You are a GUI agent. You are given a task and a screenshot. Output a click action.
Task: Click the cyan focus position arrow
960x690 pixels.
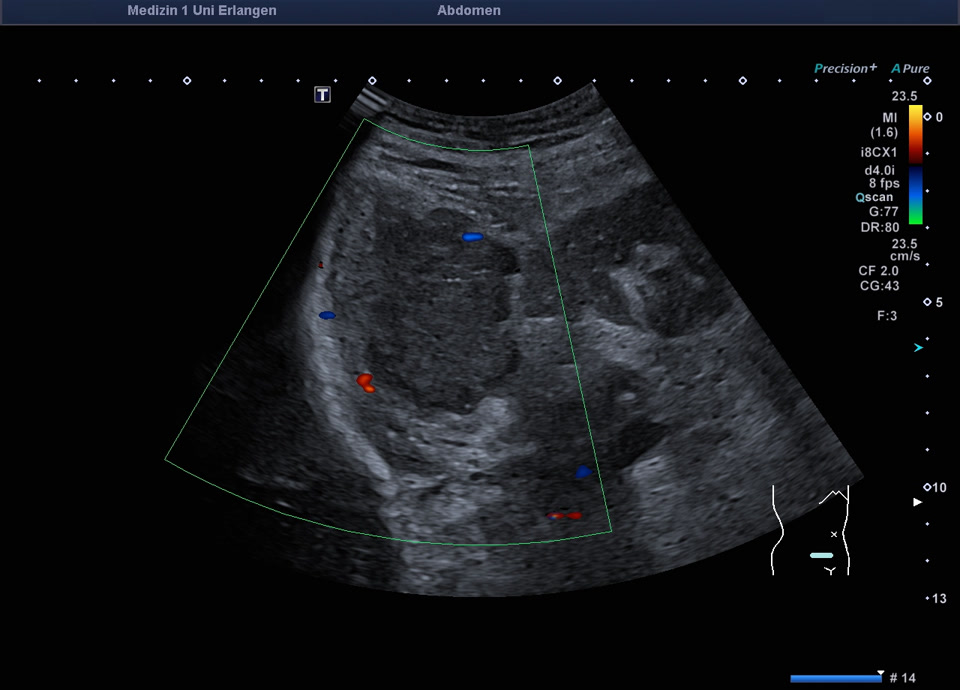(x=918, y=348)
